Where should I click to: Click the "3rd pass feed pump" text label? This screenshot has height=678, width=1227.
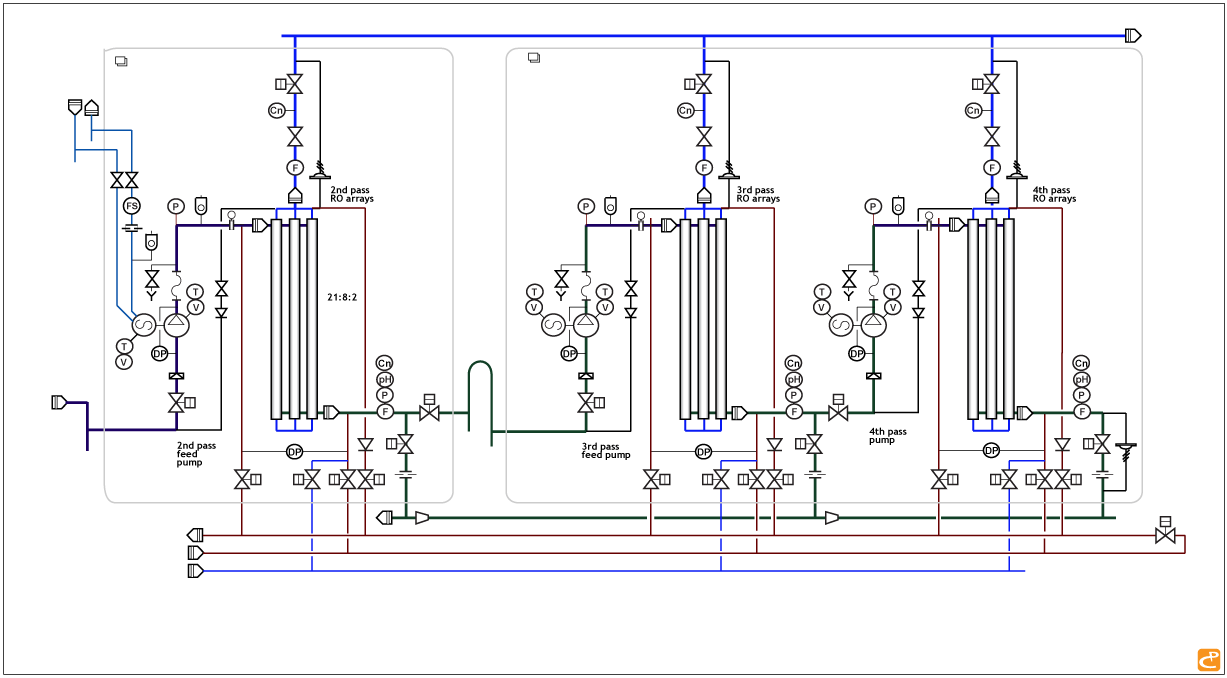[606, 451]
